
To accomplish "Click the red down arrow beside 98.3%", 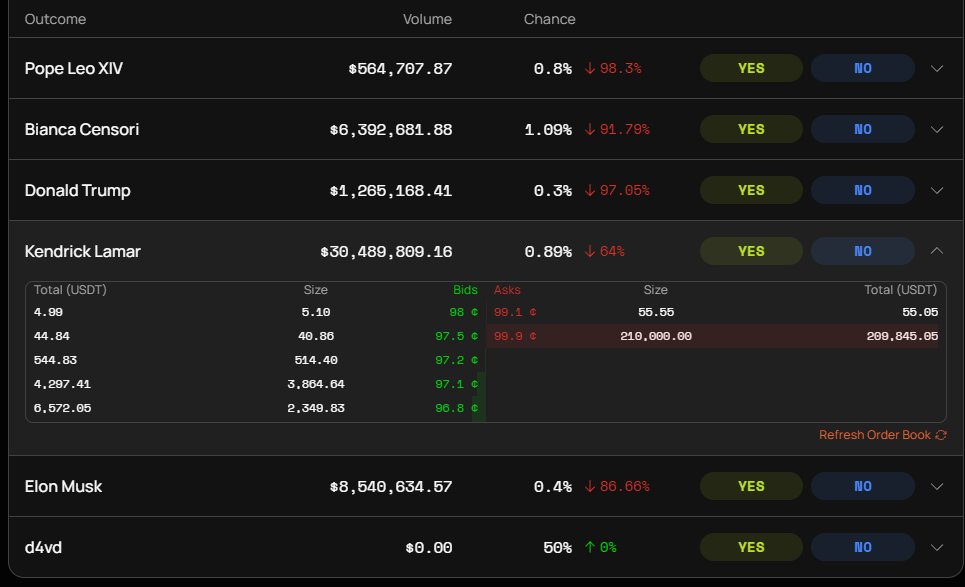I will (590, 69).
